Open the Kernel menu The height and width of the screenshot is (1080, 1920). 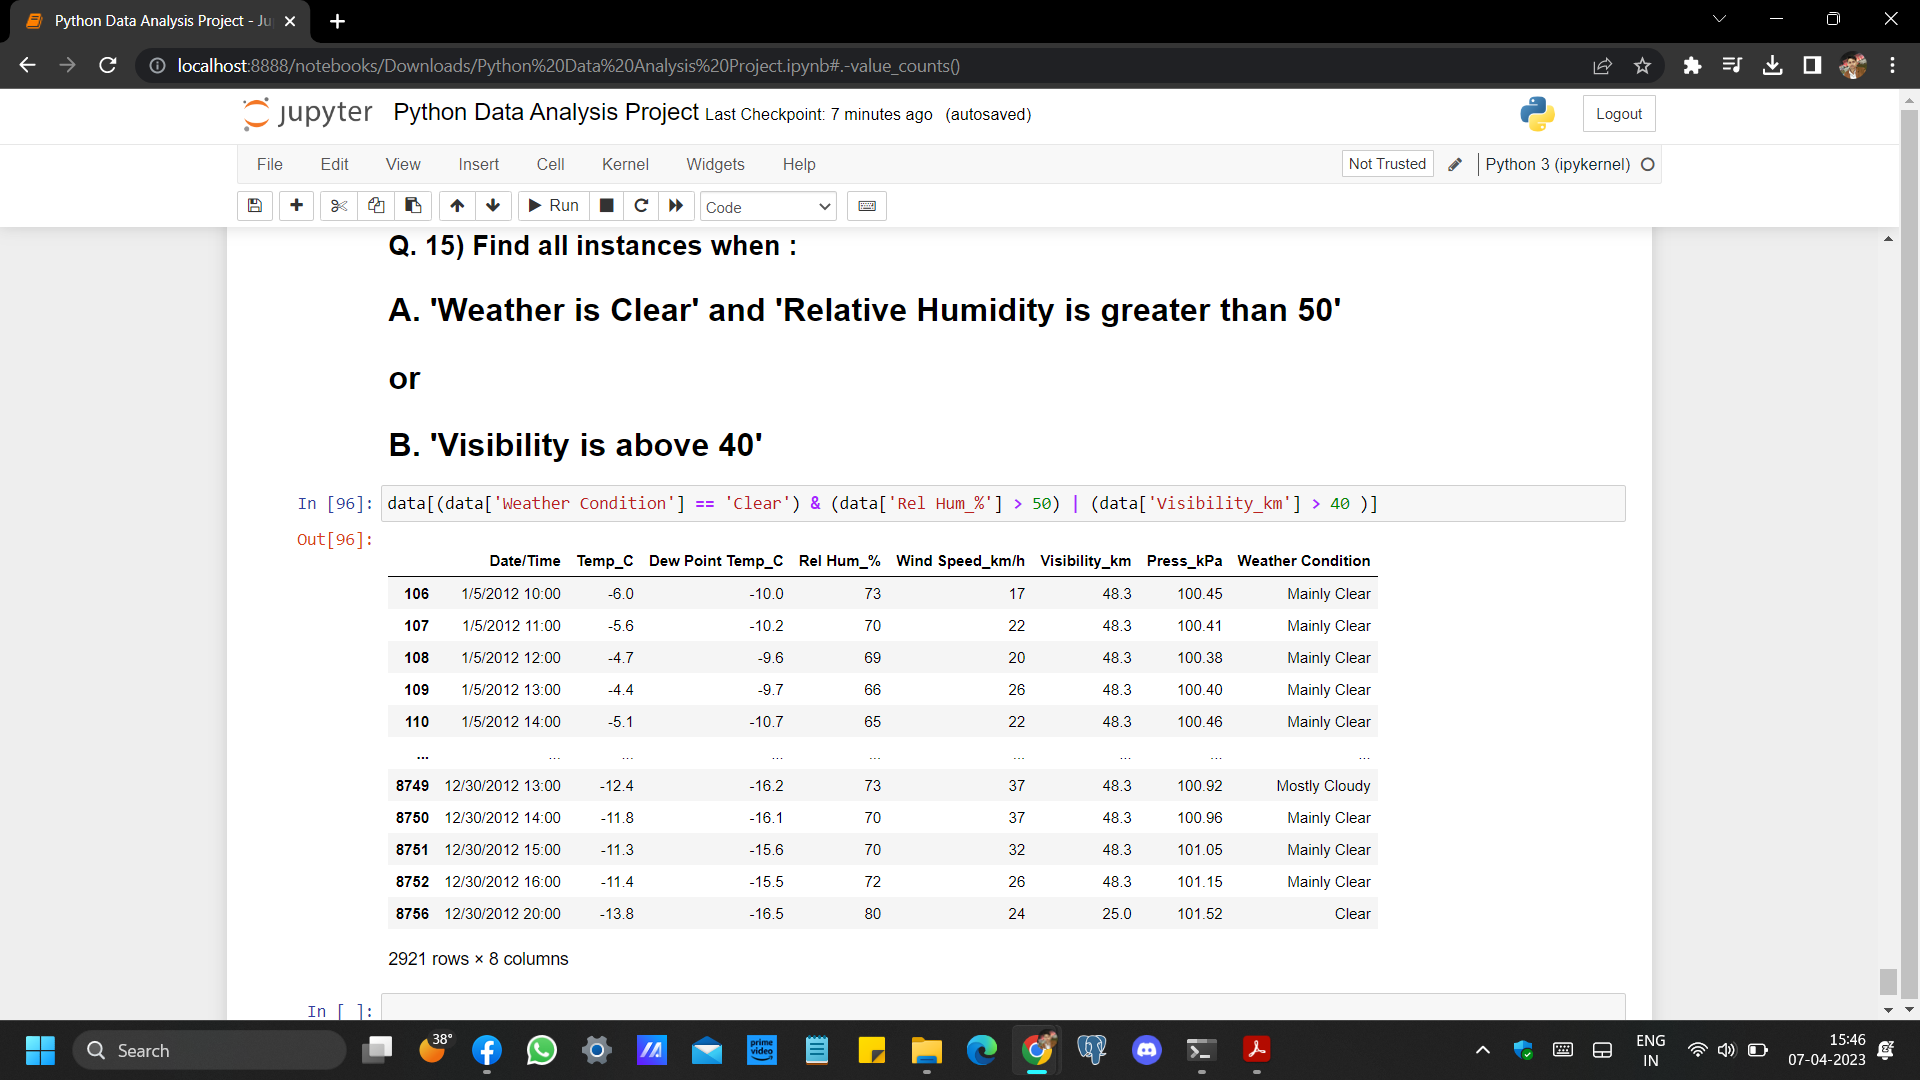pos(625,165)
